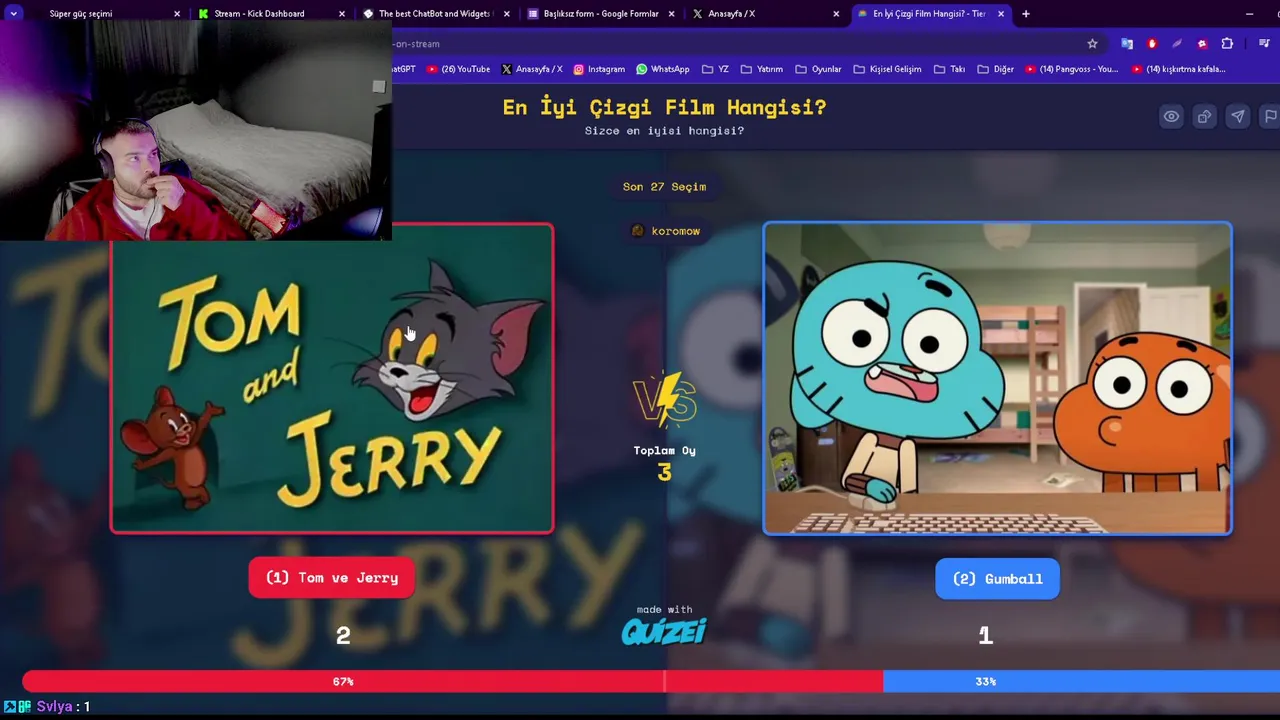Open the red shield extension icon

point(1152,44)
